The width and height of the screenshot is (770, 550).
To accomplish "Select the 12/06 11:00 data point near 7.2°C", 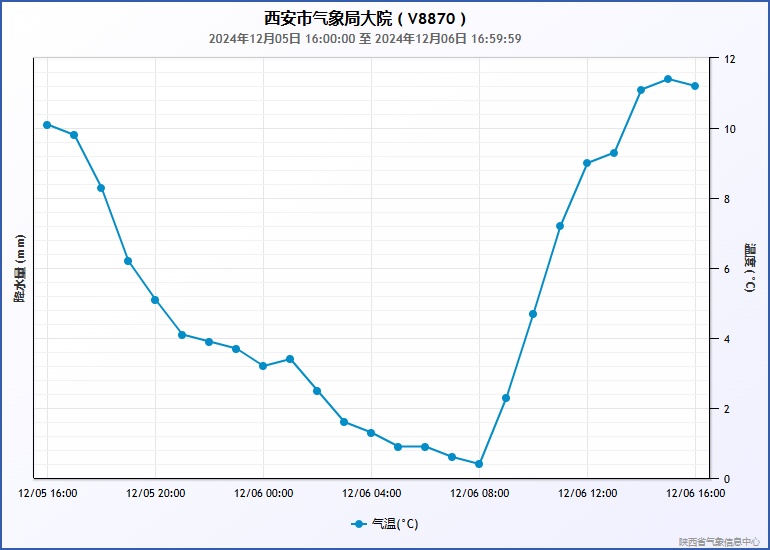I will pos(560,226).
